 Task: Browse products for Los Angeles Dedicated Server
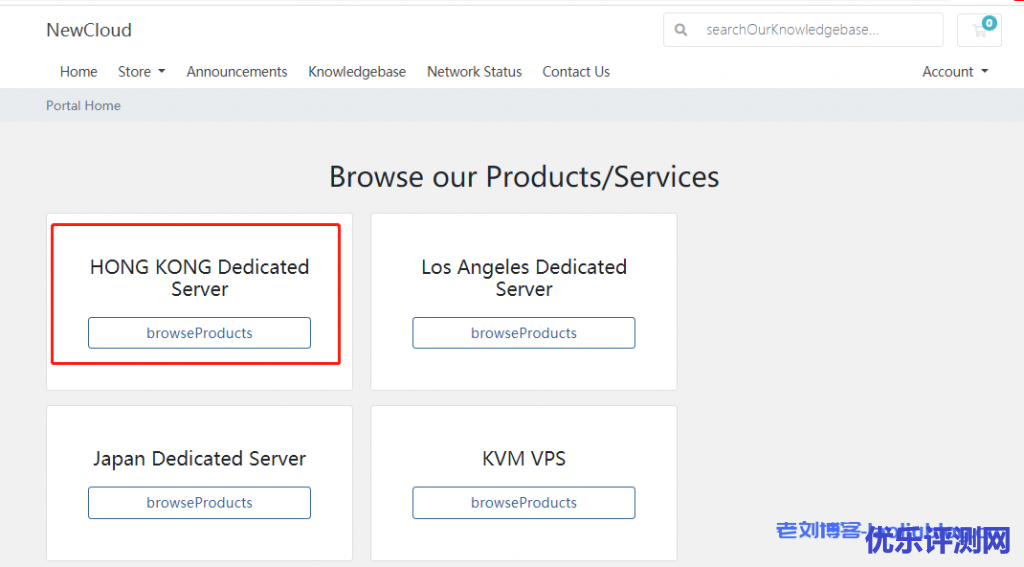coord(524,333)
